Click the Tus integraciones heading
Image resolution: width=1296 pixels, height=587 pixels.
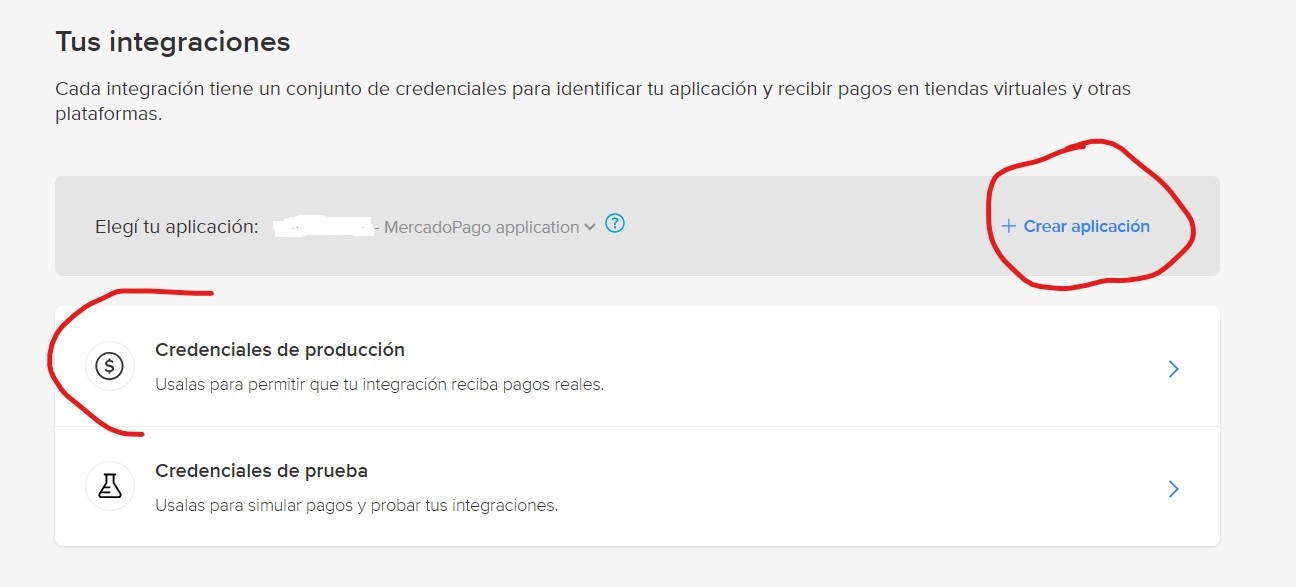coord(172,42)
